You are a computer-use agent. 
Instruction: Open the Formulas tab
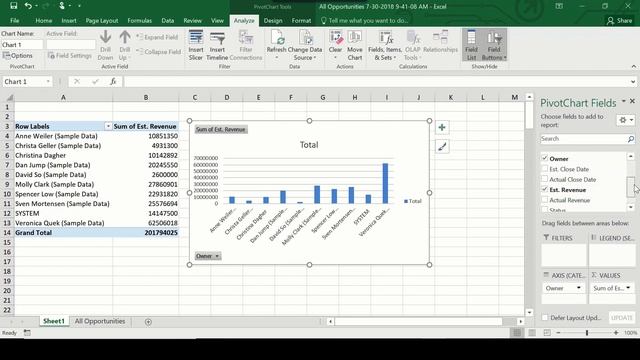[140, 20]
